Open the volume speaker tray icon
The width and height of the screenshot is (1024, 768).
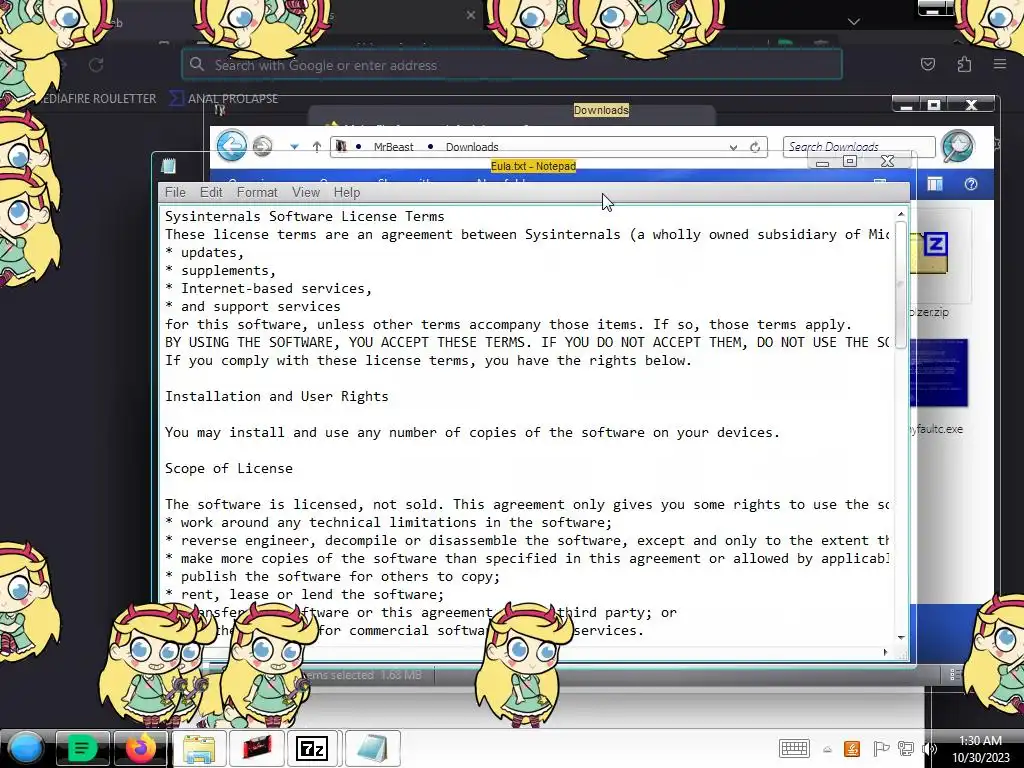[x=929, y=749]
